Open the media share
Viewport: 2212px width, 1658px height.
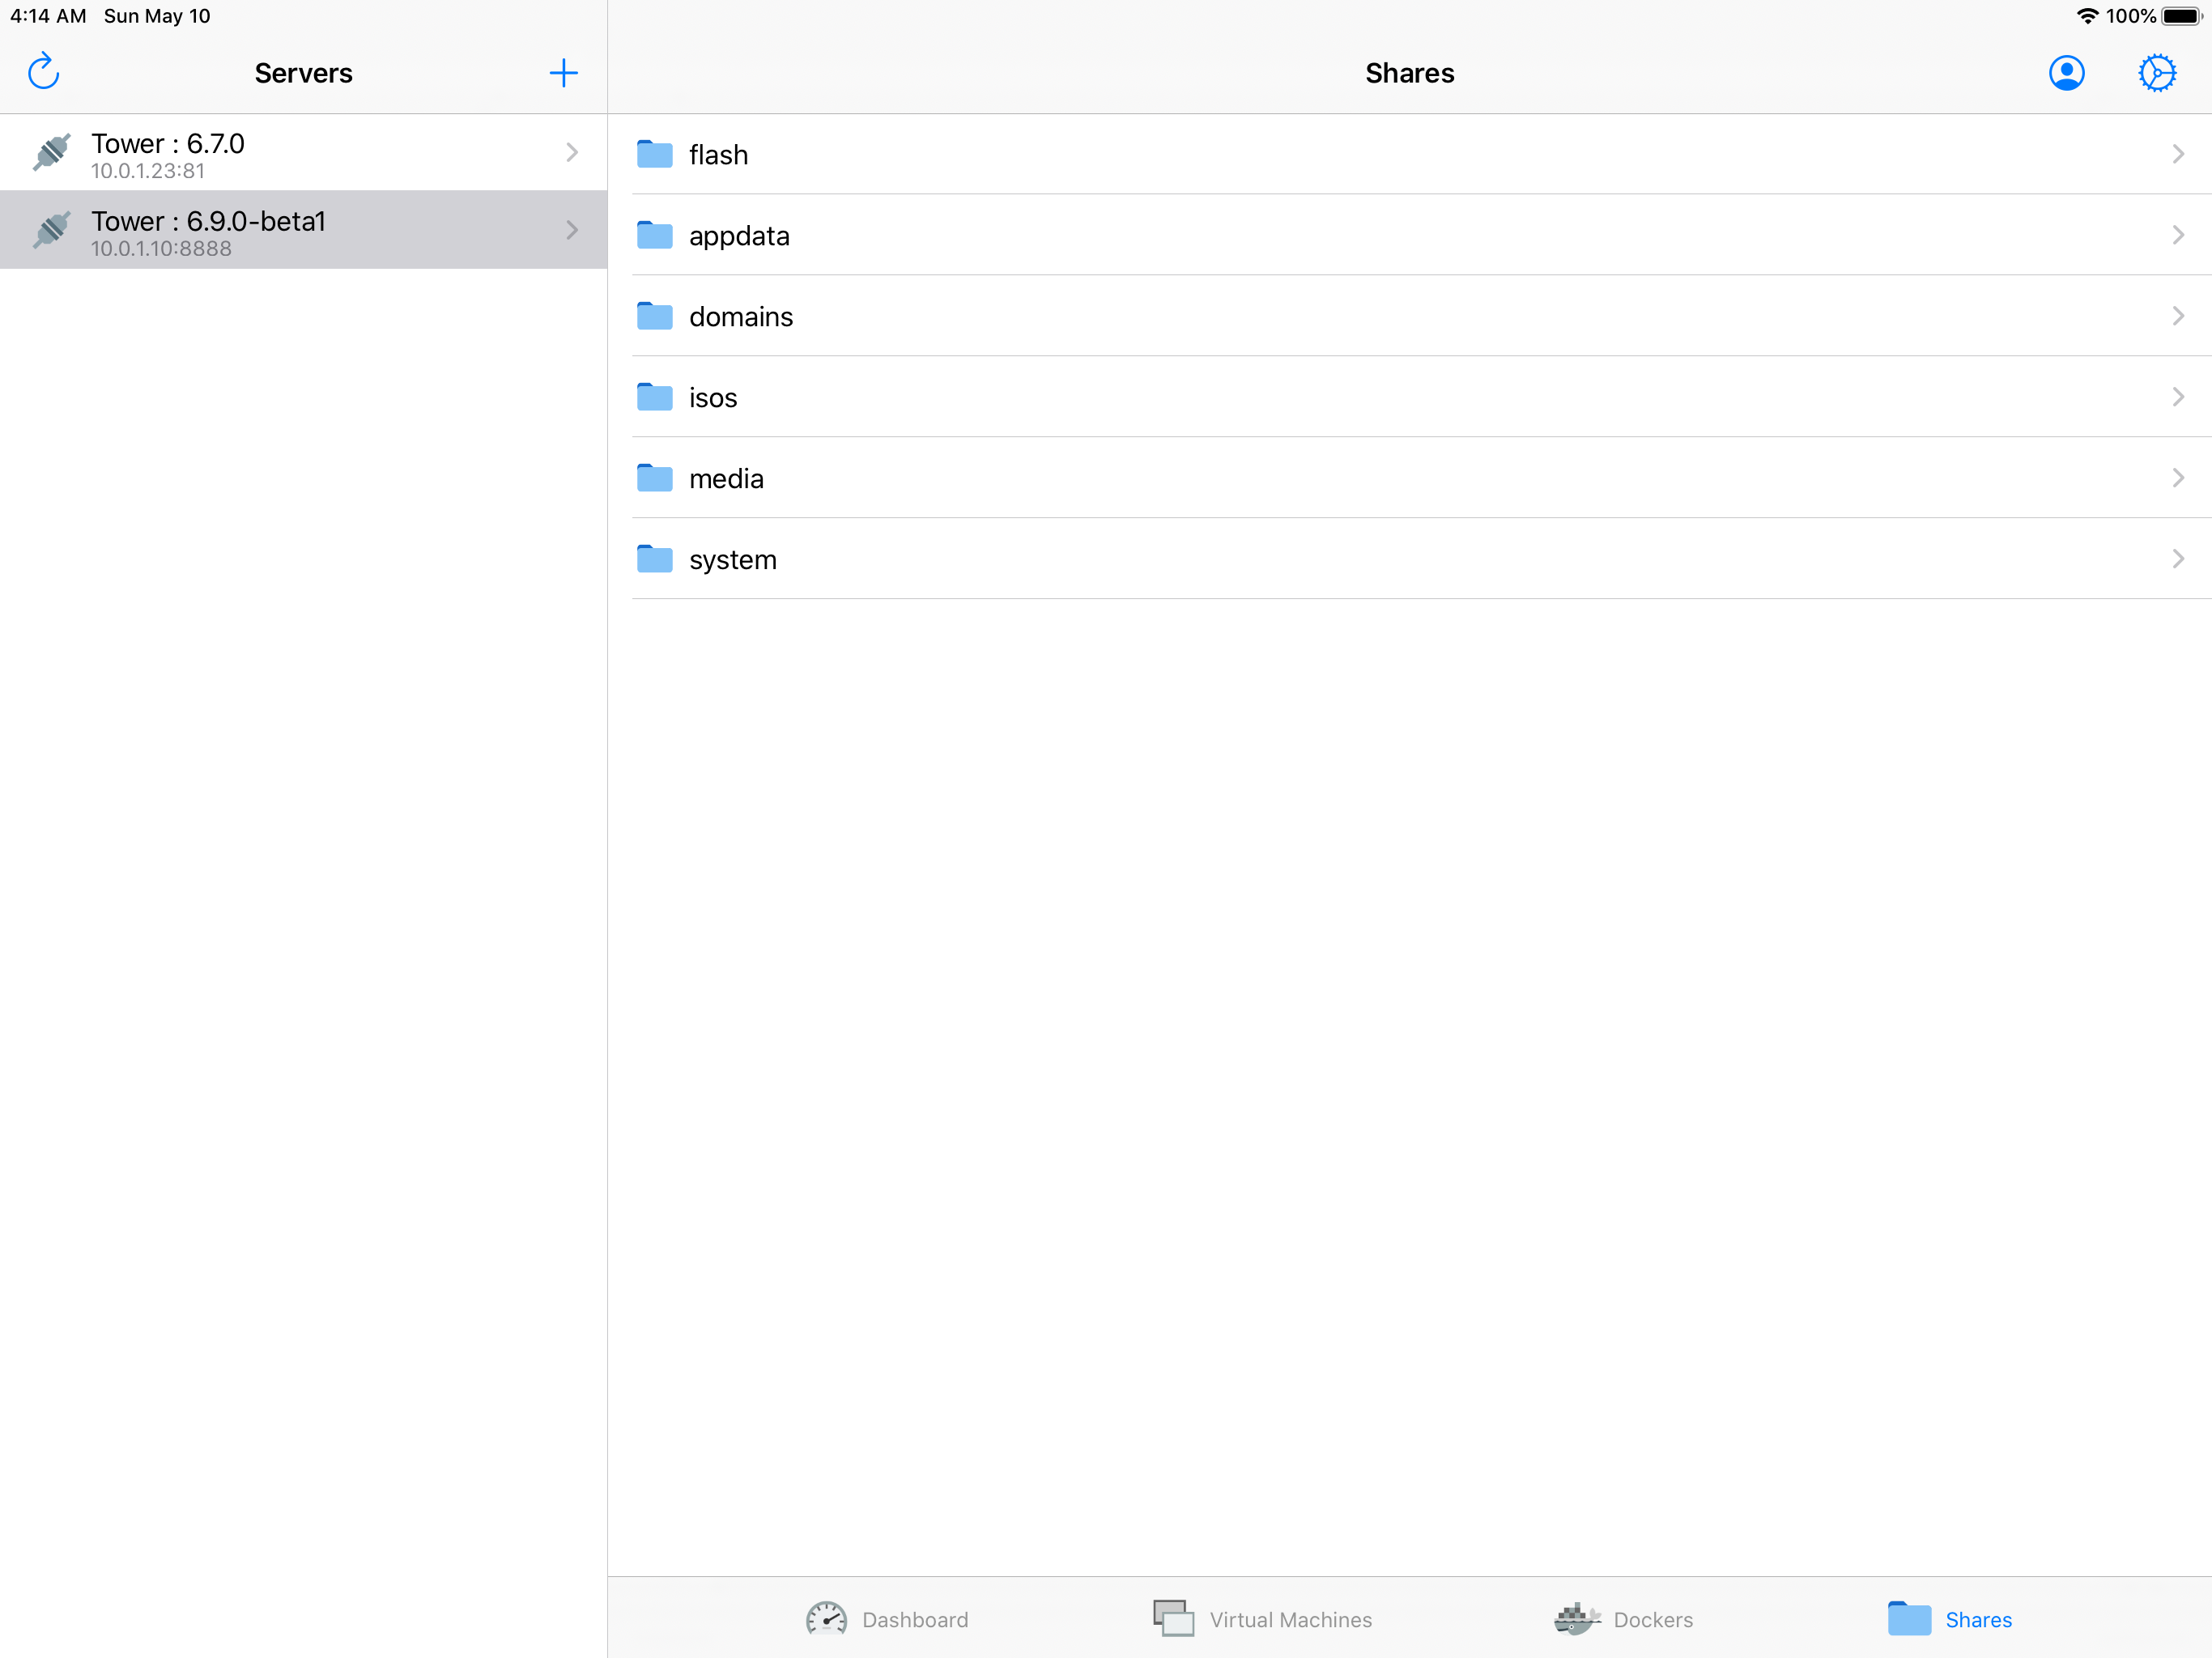coord(726,479)
